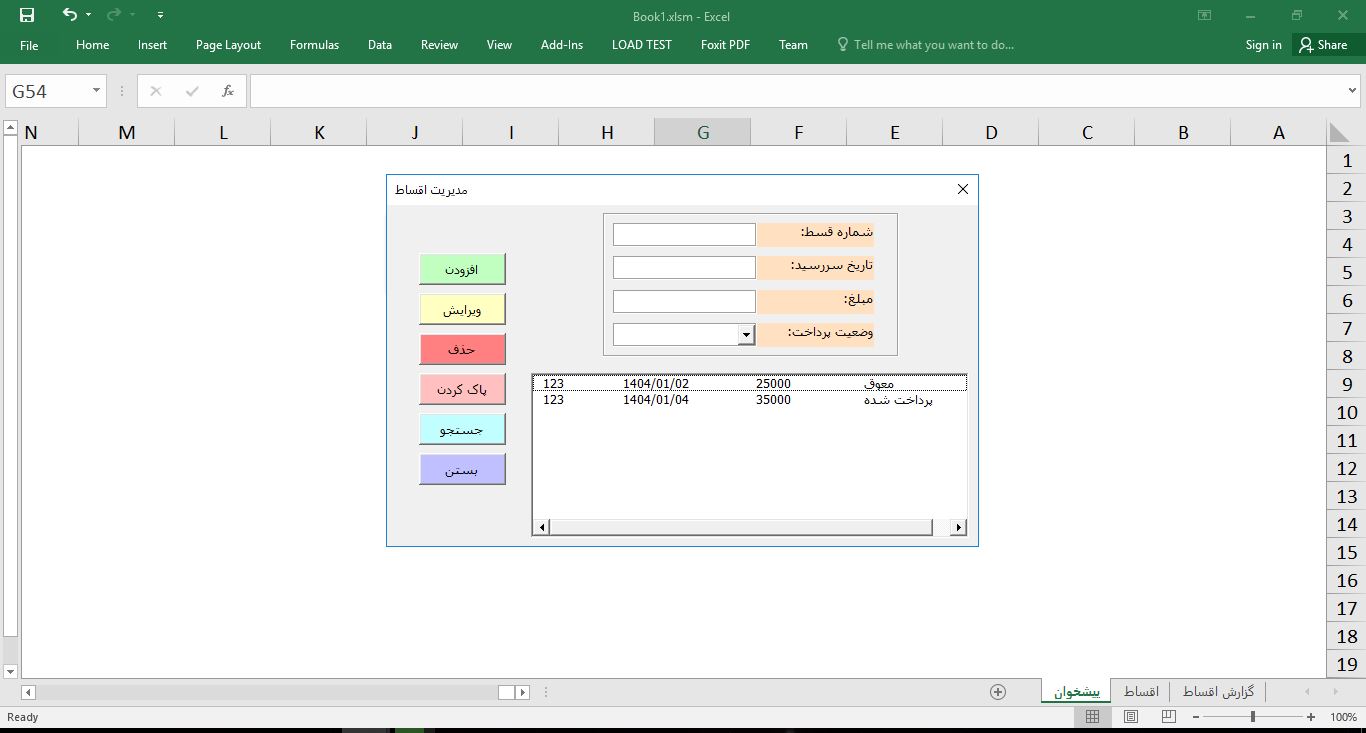Viewport: 1366px width, 733px height.
Task: Switch to پیشخوان sheet tab
Action: (x=1076, y=691)
